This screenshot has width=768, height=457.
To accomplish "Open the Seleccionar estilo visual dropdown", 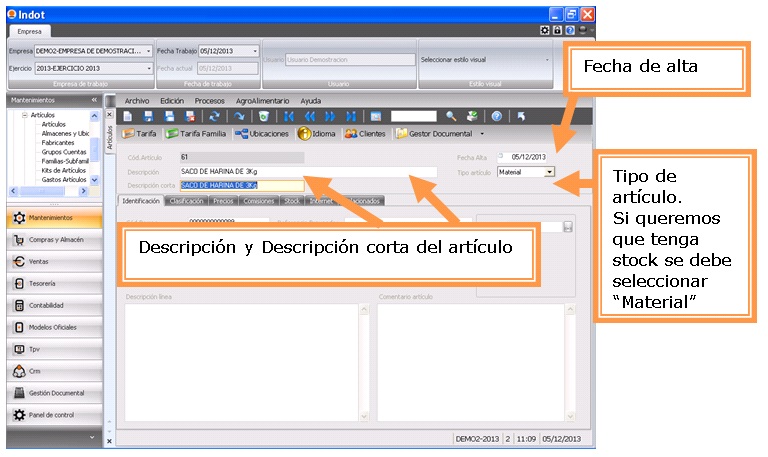I will [547, 59].
